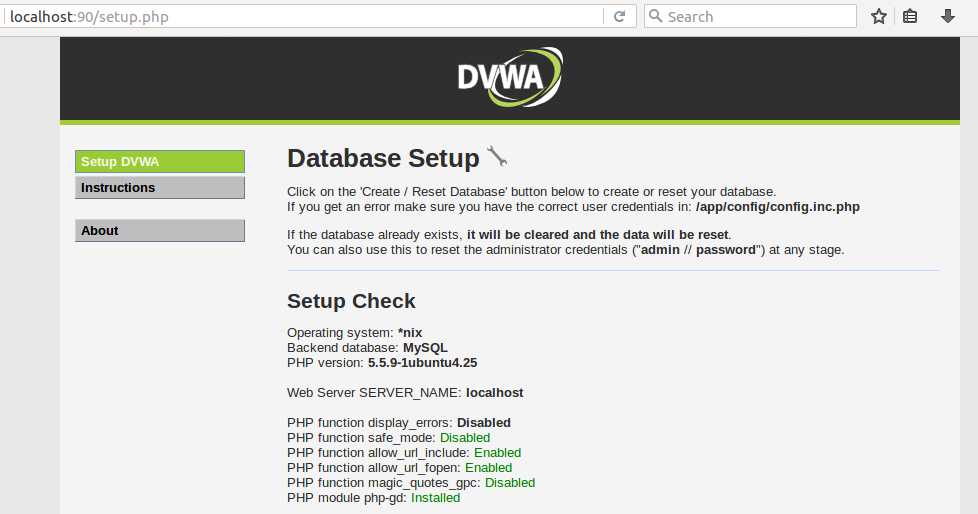
Task: Focus the localhost:90/setup.php address bar
Action: tap(303, 16)
